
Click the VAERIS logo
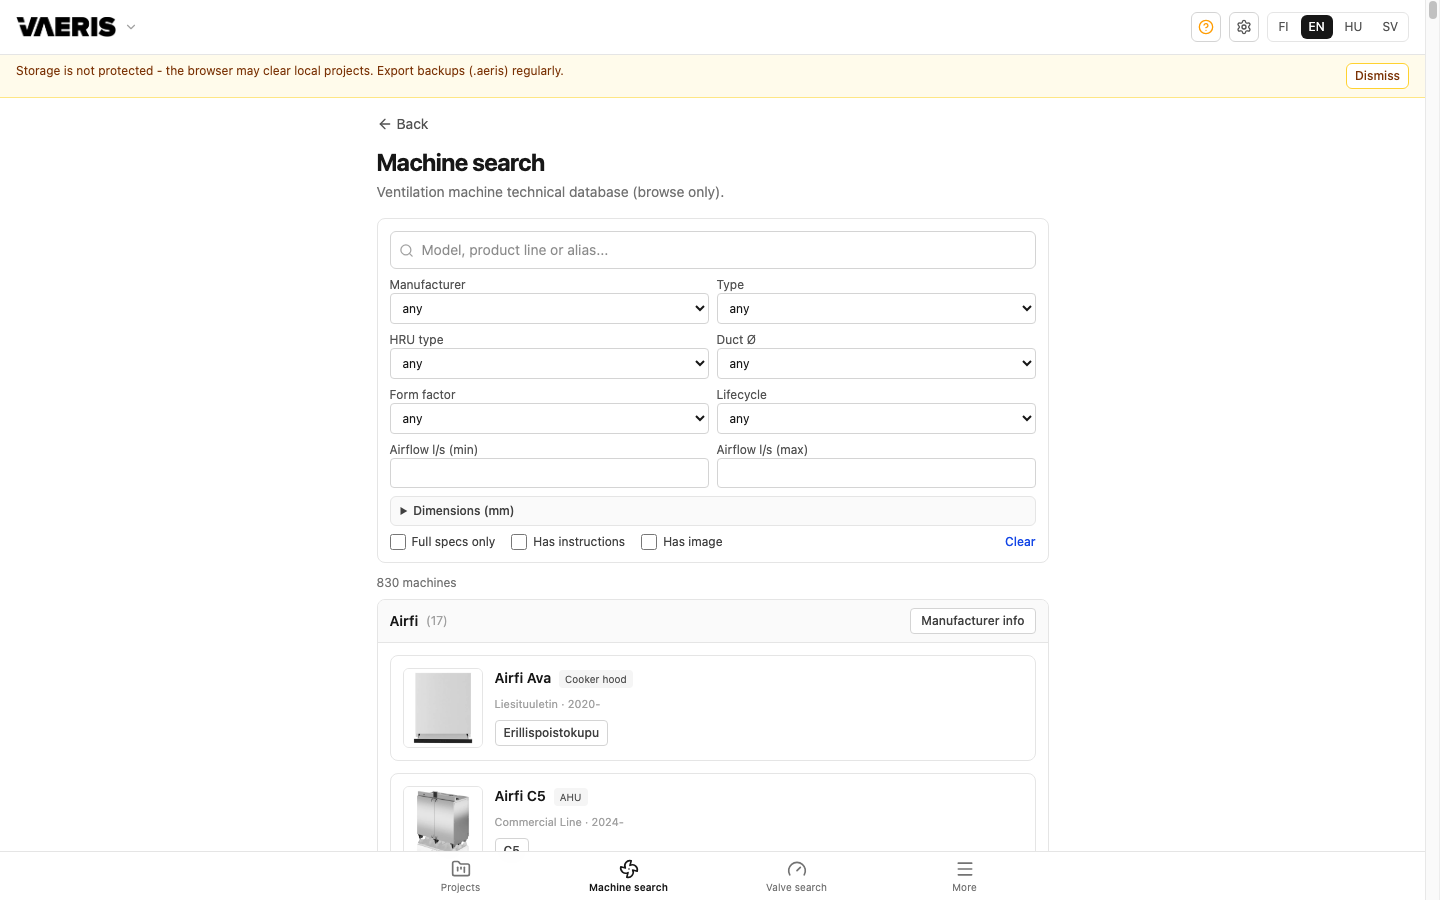(x=66, y=27)
